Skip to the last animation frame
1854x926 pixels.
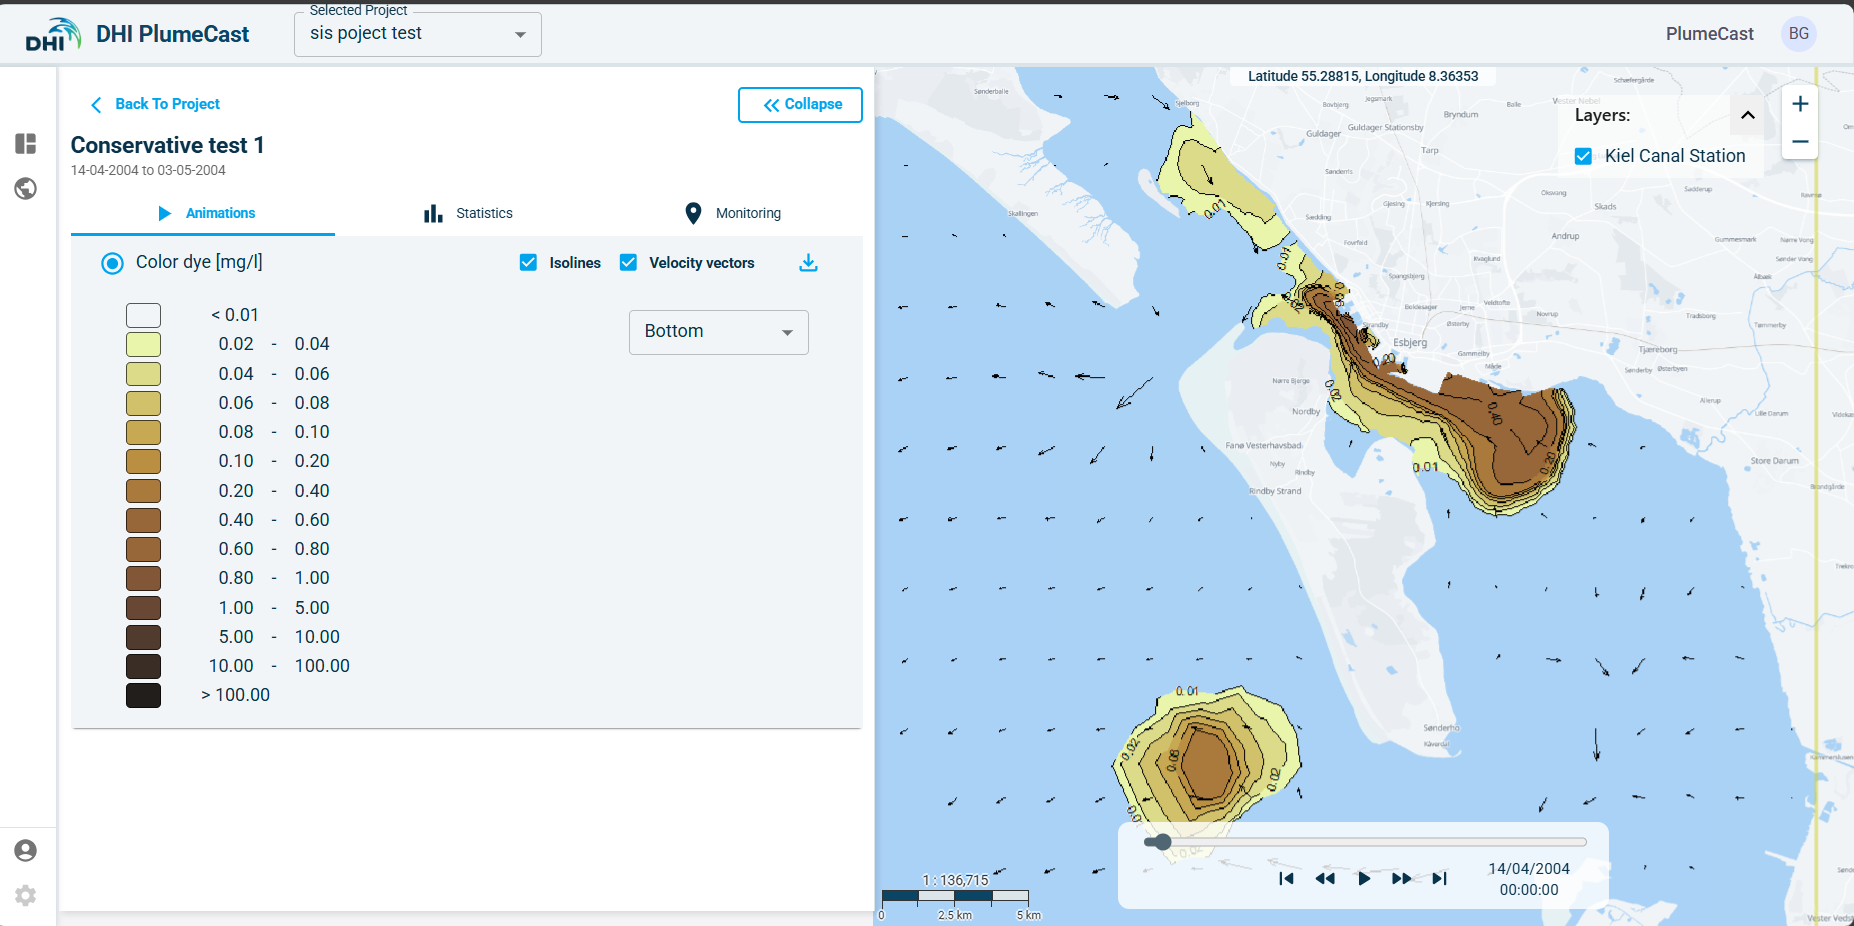(1439, 879)
